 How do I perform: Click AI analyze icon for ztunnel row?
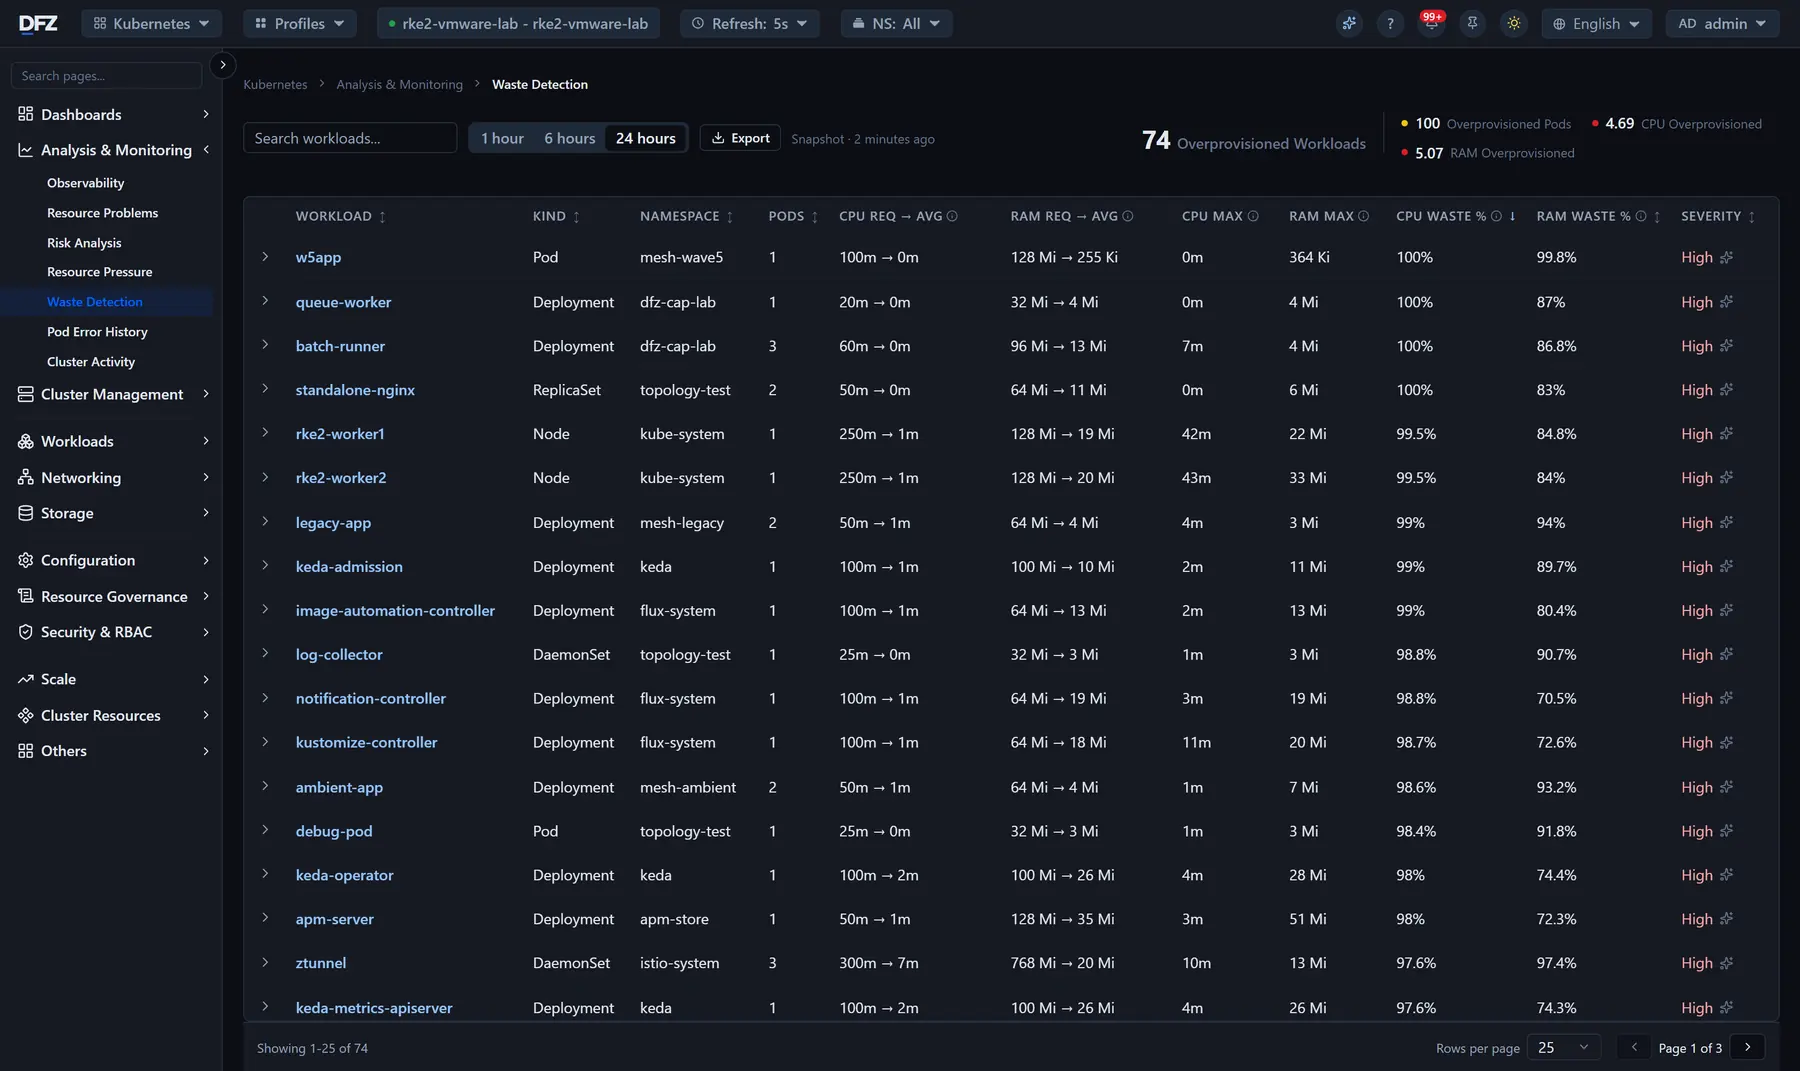click(x=1726, y=963)
